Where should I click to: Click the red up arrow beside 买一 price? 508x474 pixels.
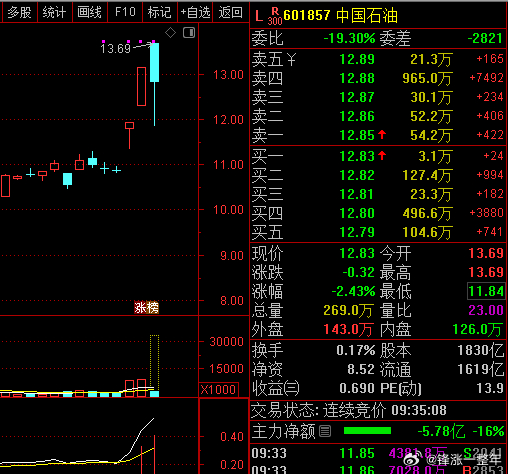point(382,156)
